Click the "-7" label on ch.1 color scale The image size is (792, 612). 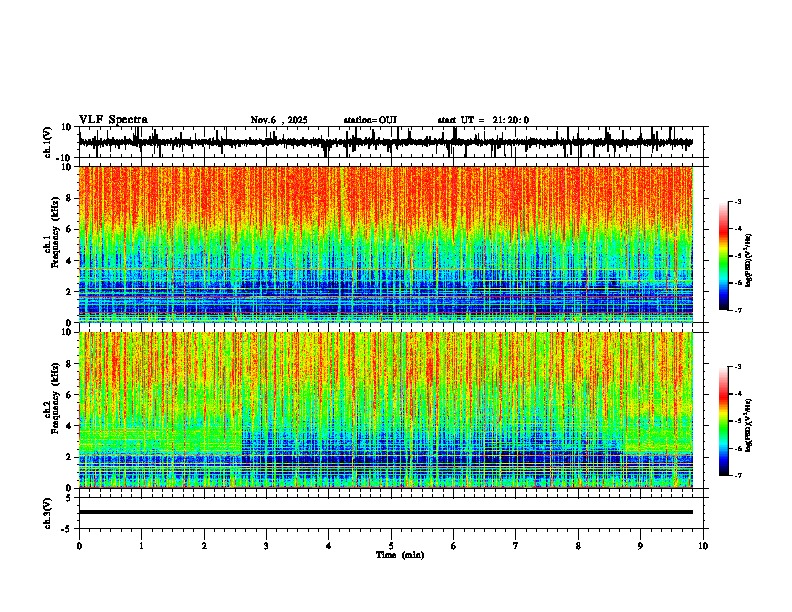click(737, 310)
